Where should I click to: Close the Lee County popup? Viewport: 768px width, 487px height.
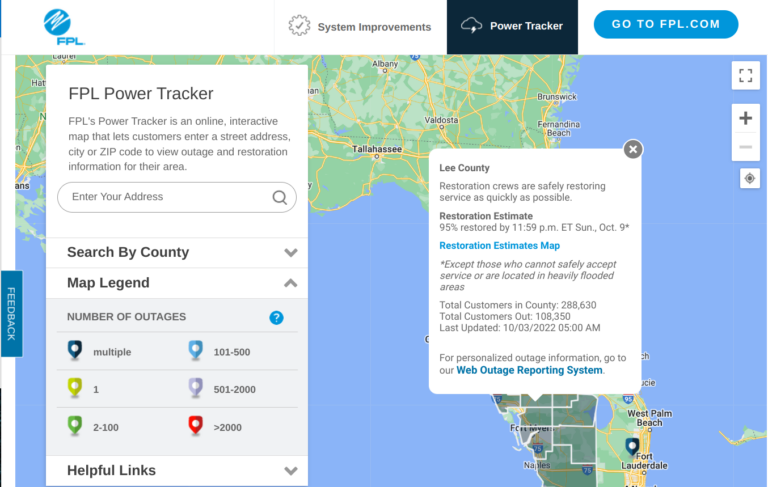[x=633, y=149]
